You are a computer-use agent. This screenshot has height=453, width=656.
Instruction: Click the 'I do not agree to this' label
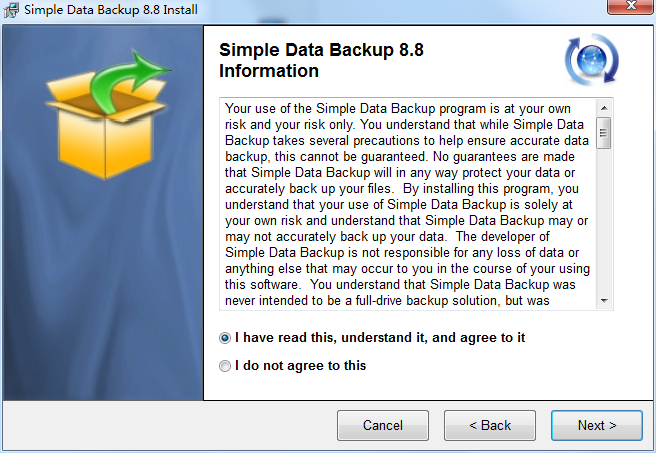(300, 366)
